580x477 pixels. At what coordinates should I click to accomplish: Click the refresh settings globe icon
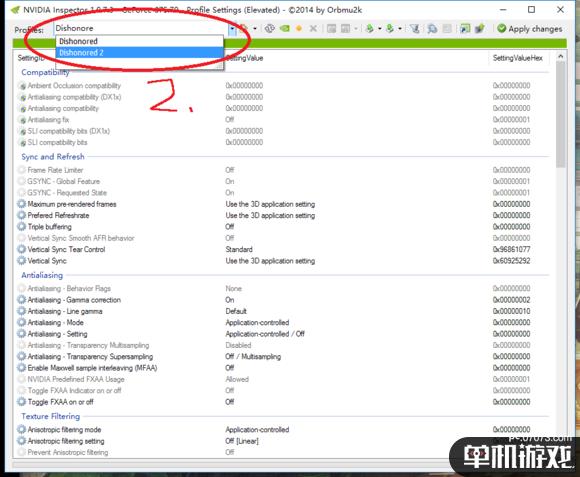click(x=270, y=28)
